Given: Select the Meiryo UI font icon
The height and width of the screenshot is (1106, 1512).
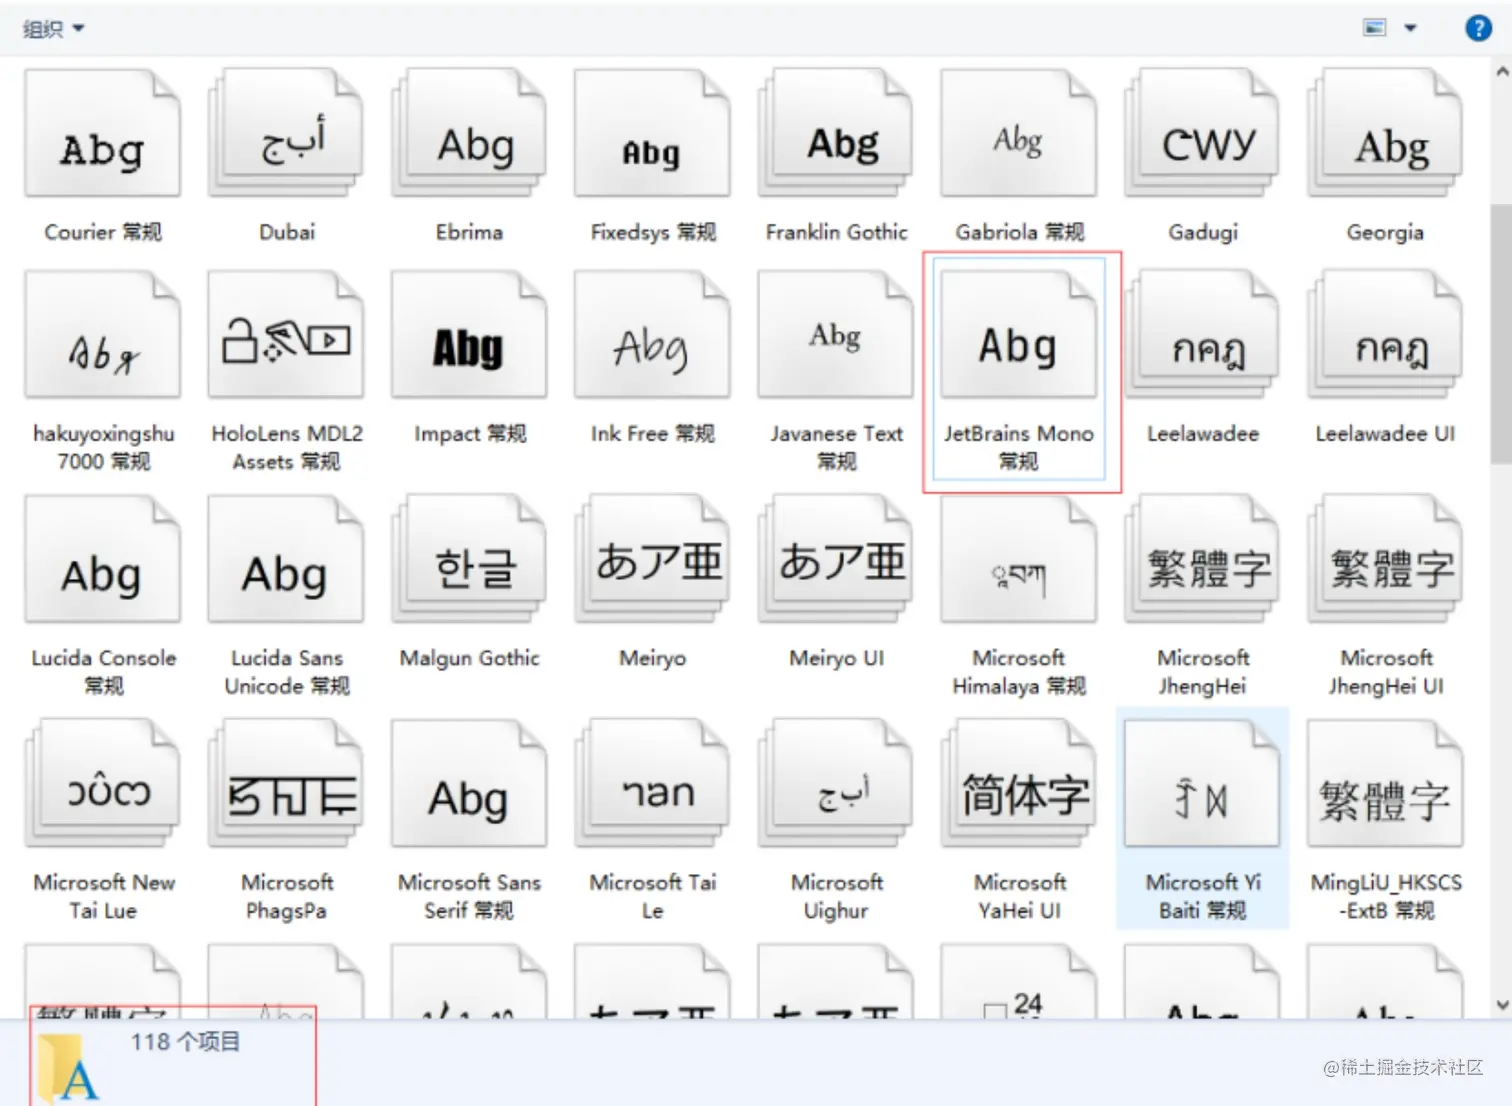Looking at the screenshot, I should pyautogui.click(x=836, y=560).
